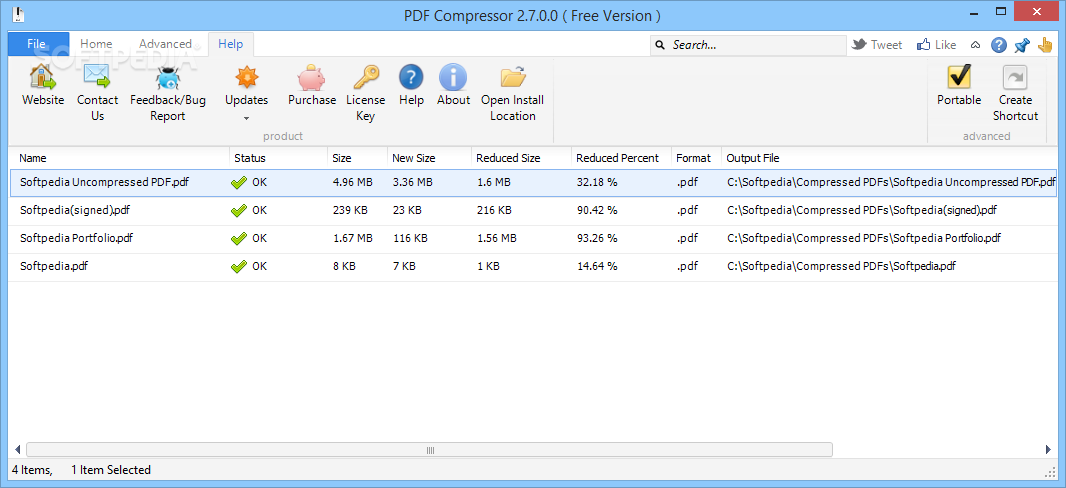Open the Website icon
This screenshot has height=488, width=1066.
43,76
